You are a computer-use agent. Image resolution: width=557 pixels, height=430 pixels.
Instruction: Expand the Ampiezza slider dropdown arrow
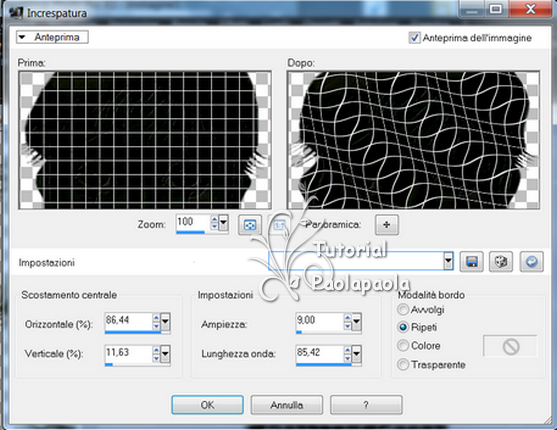(356, 322)
